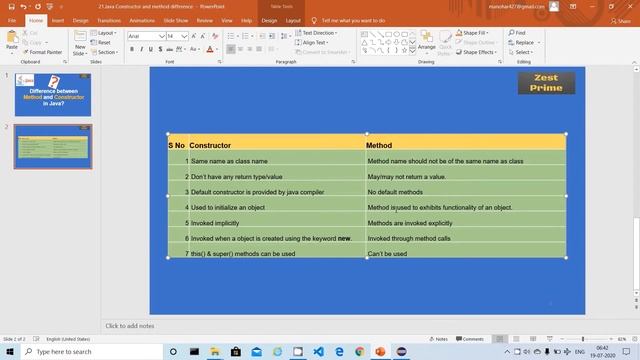Clear all formatting icon

point(215,36)
